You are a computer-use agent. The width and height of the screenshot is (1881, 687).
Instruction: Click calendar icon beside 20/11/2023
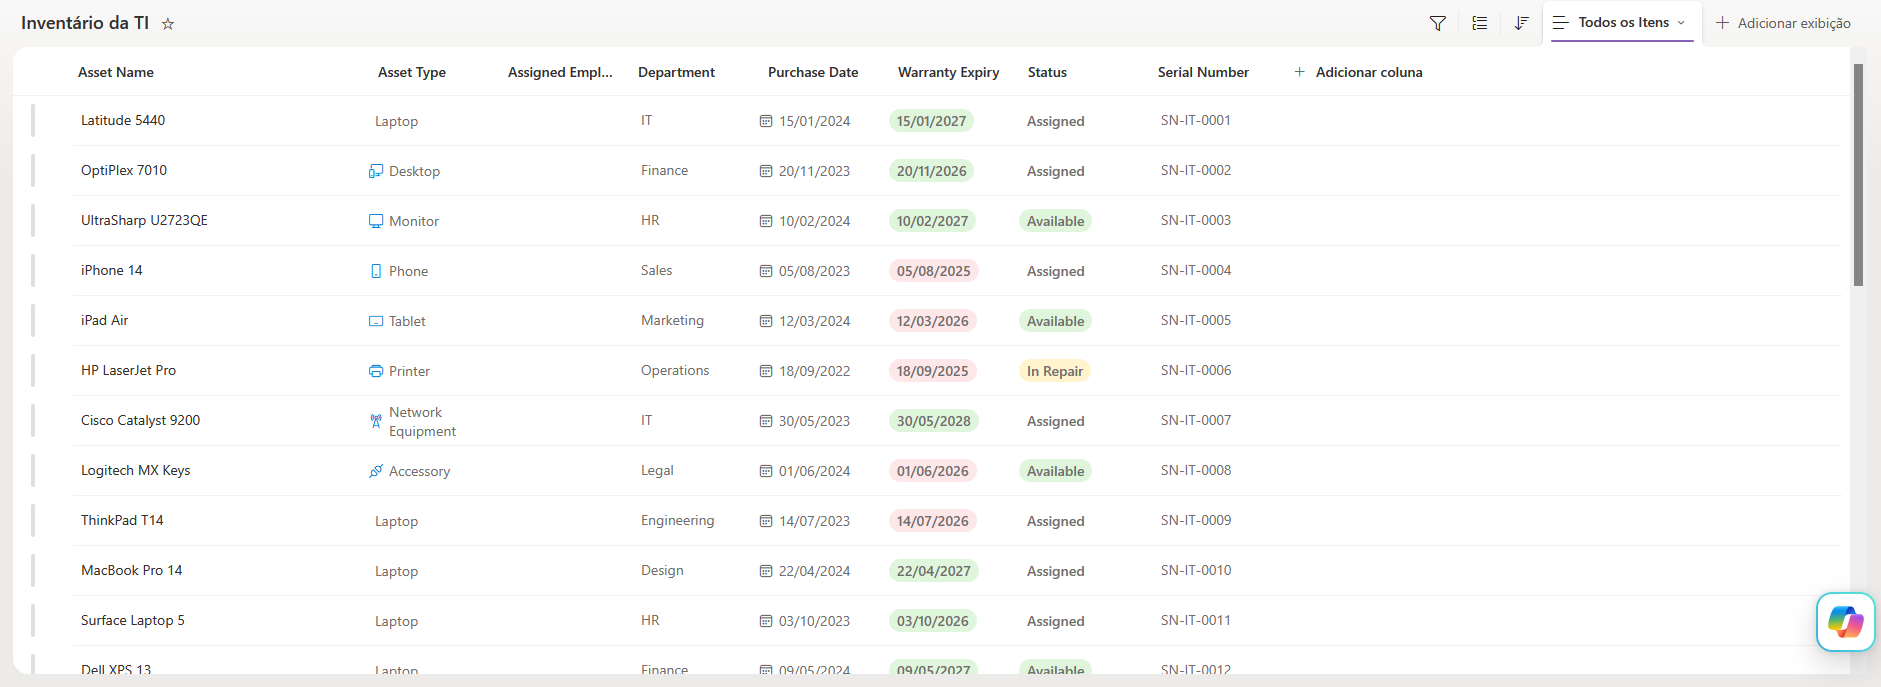(x=766, y=171)
